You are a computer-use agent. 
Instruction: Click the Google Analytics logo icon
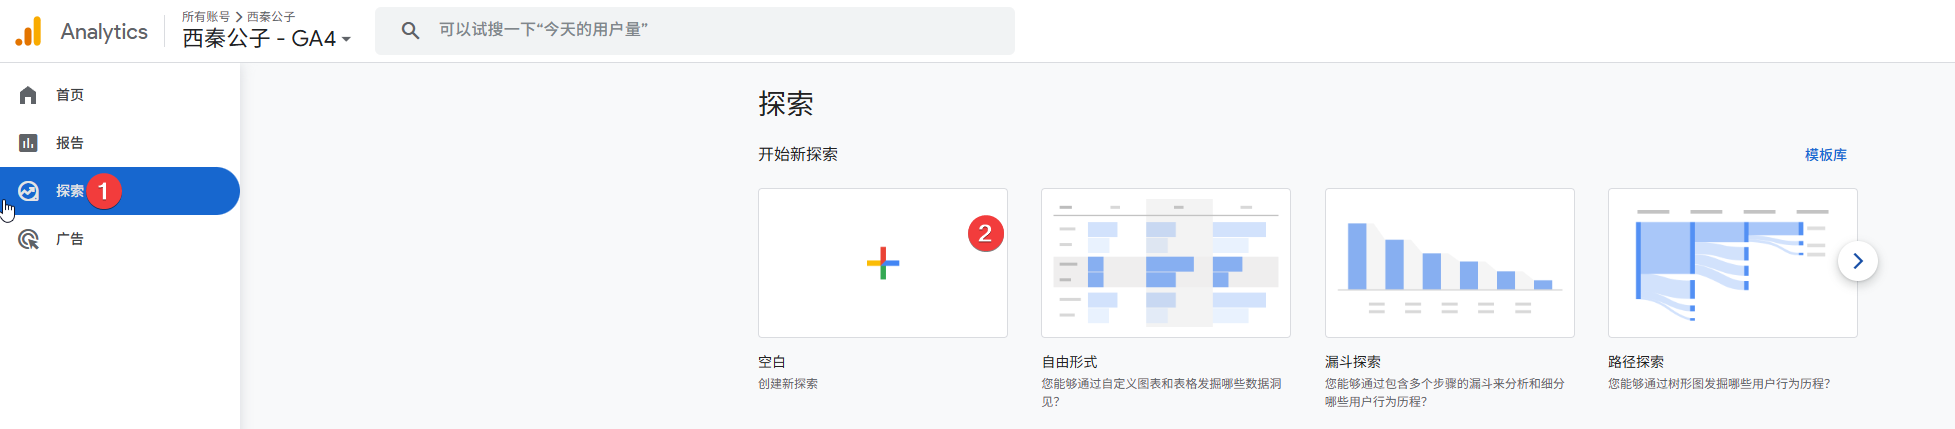point(29,32)
